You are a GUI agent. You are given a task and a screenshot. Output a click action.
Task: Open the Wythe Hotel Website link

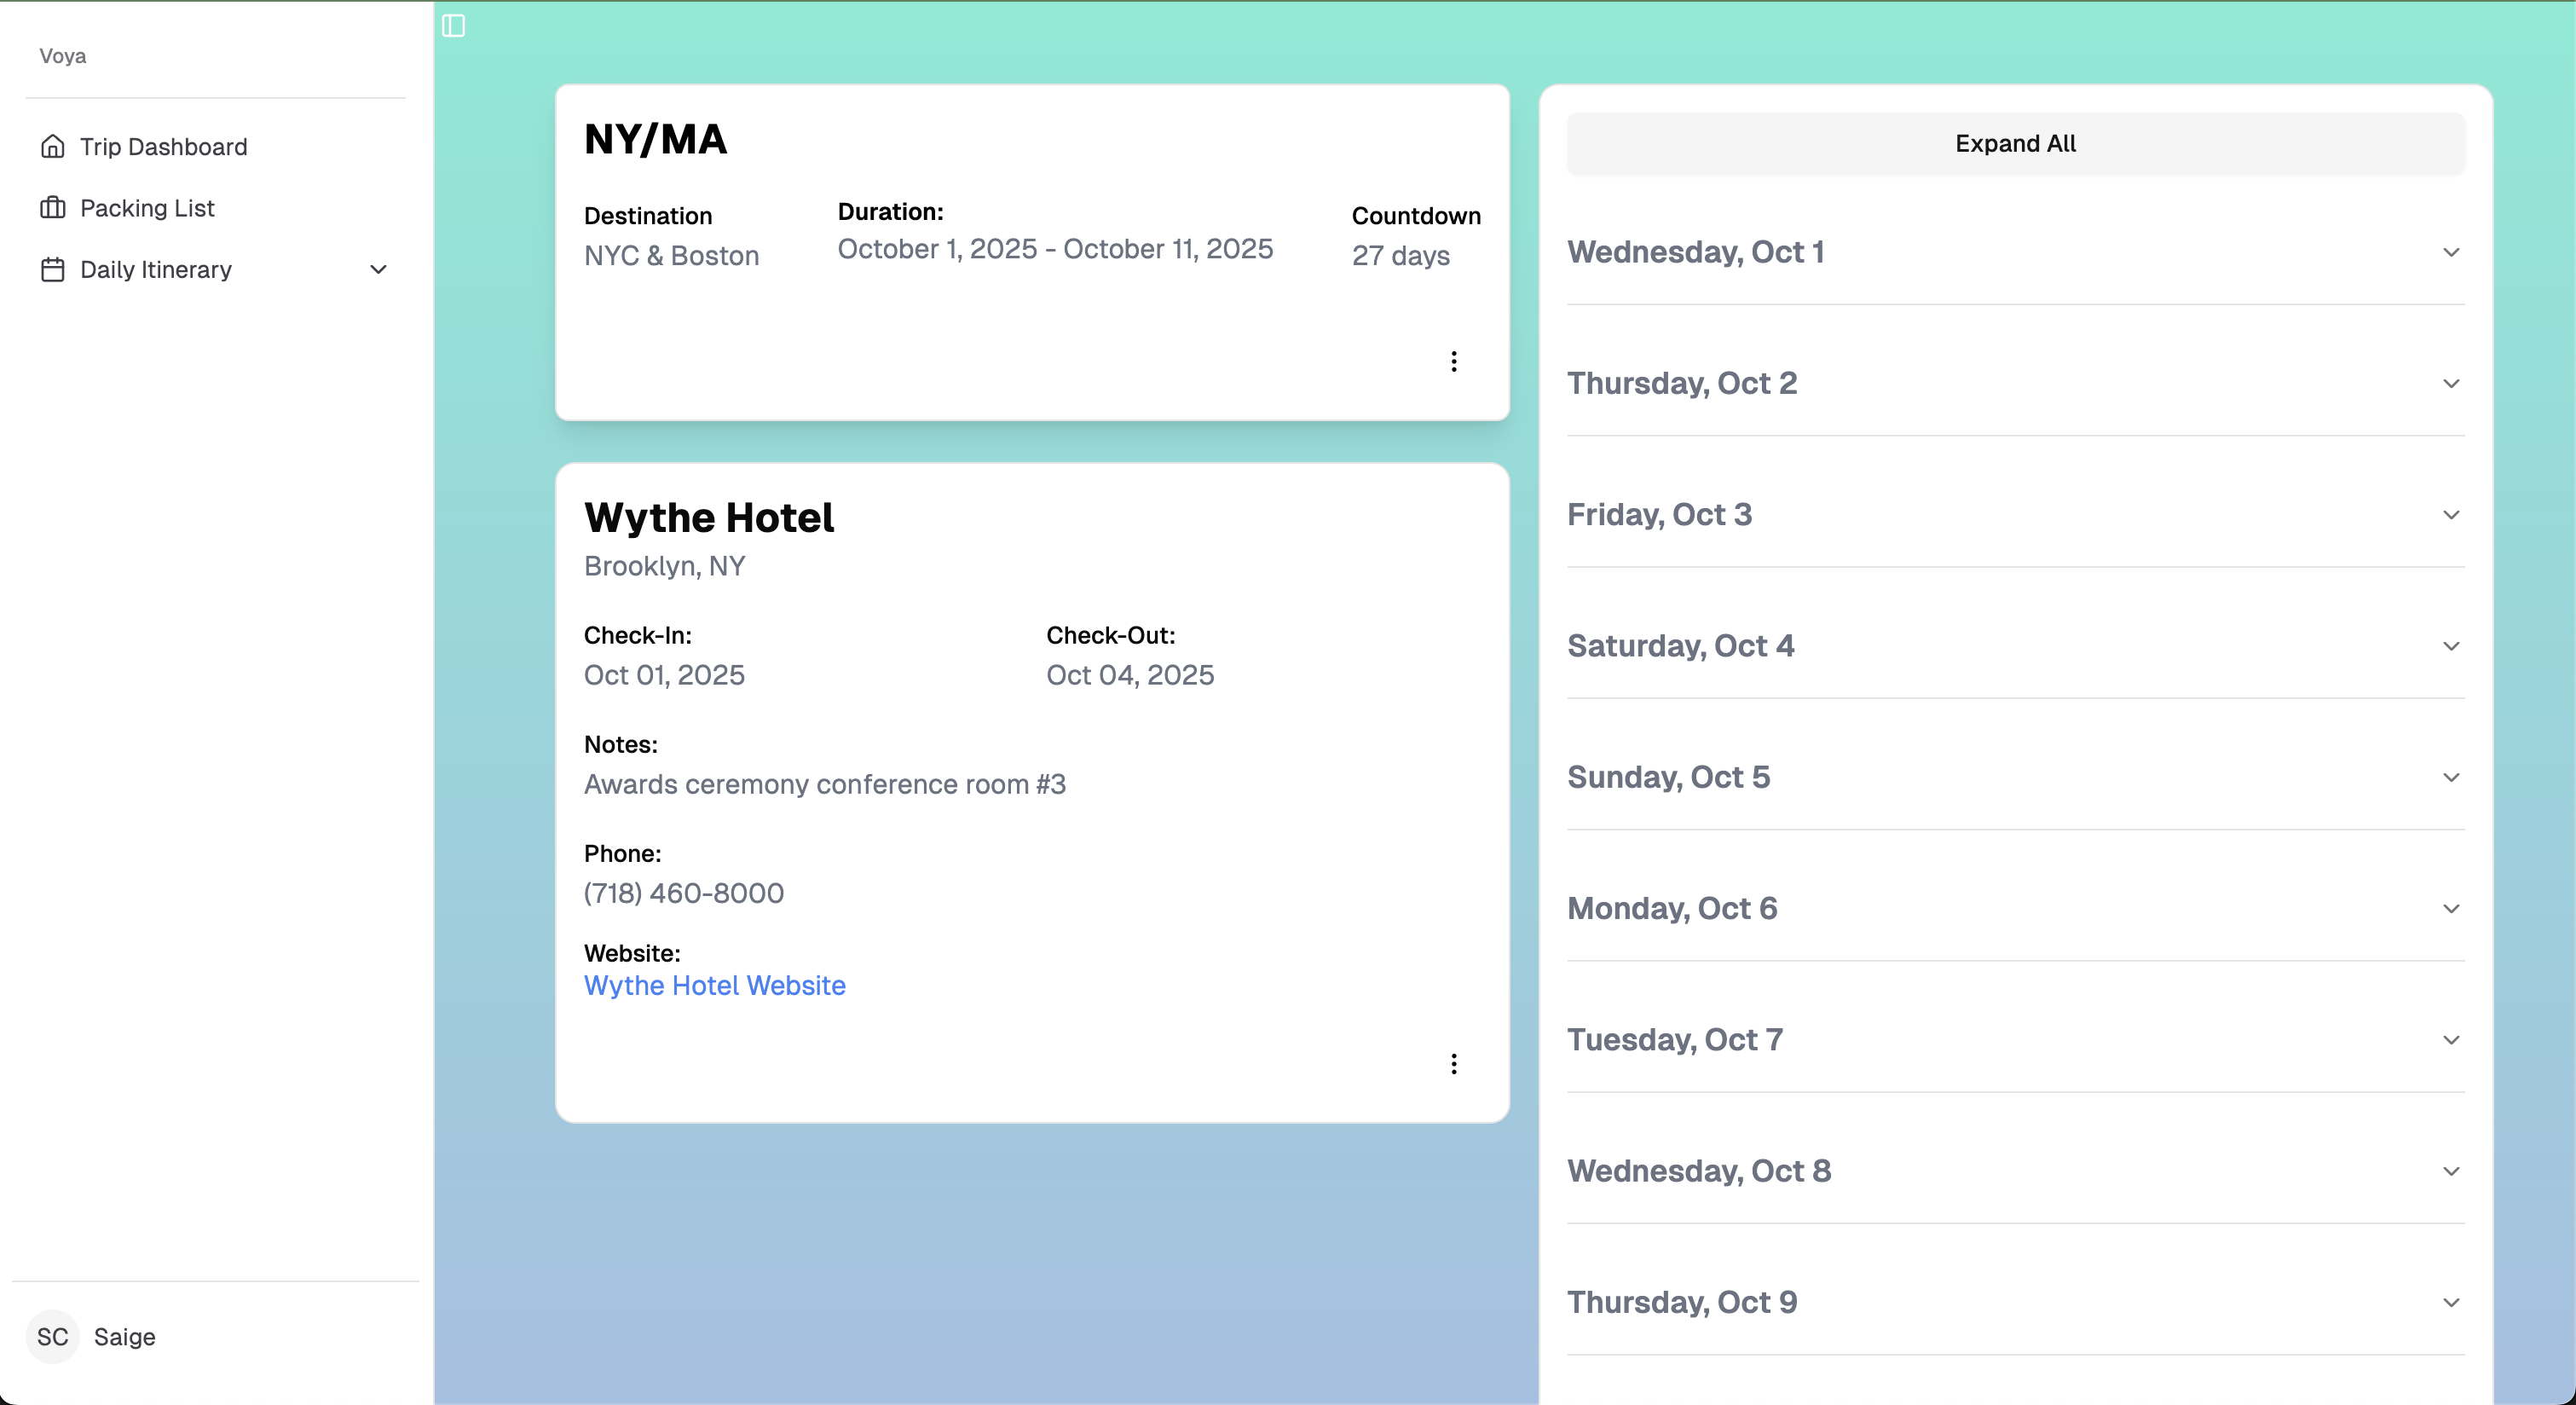point(714,985)
